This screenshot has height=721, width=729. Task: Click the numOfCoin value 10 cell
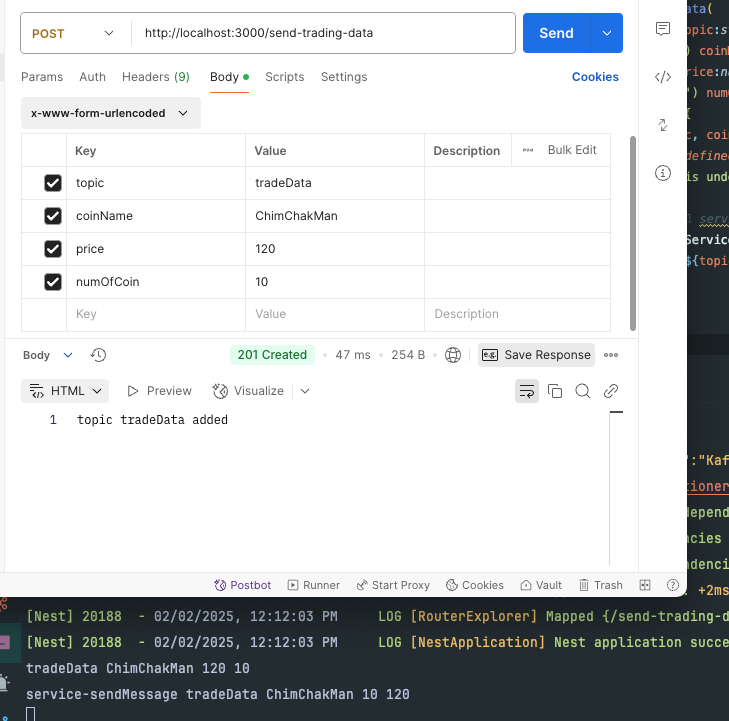335,282
